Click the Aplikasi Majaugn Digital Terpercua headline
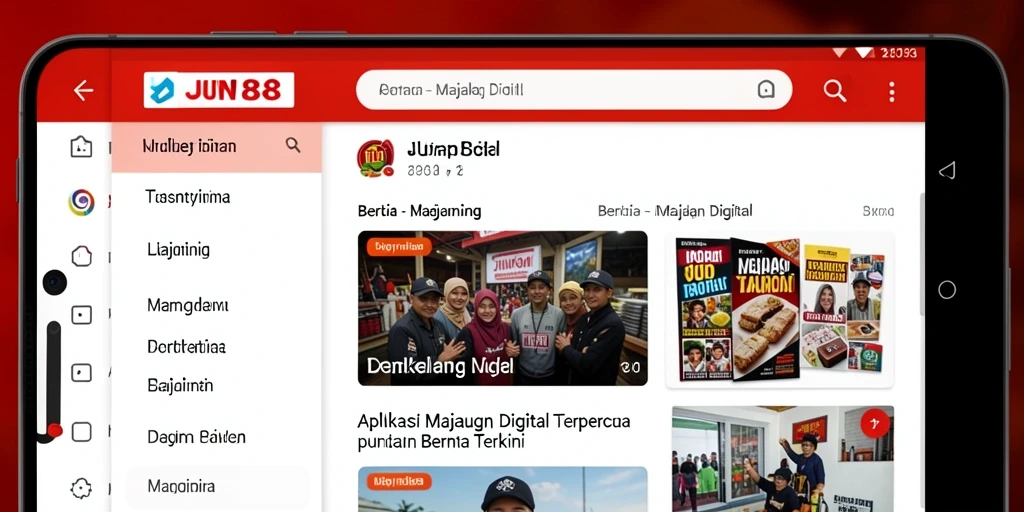This screenshot has height=512, width=1024. click(494, 431)
